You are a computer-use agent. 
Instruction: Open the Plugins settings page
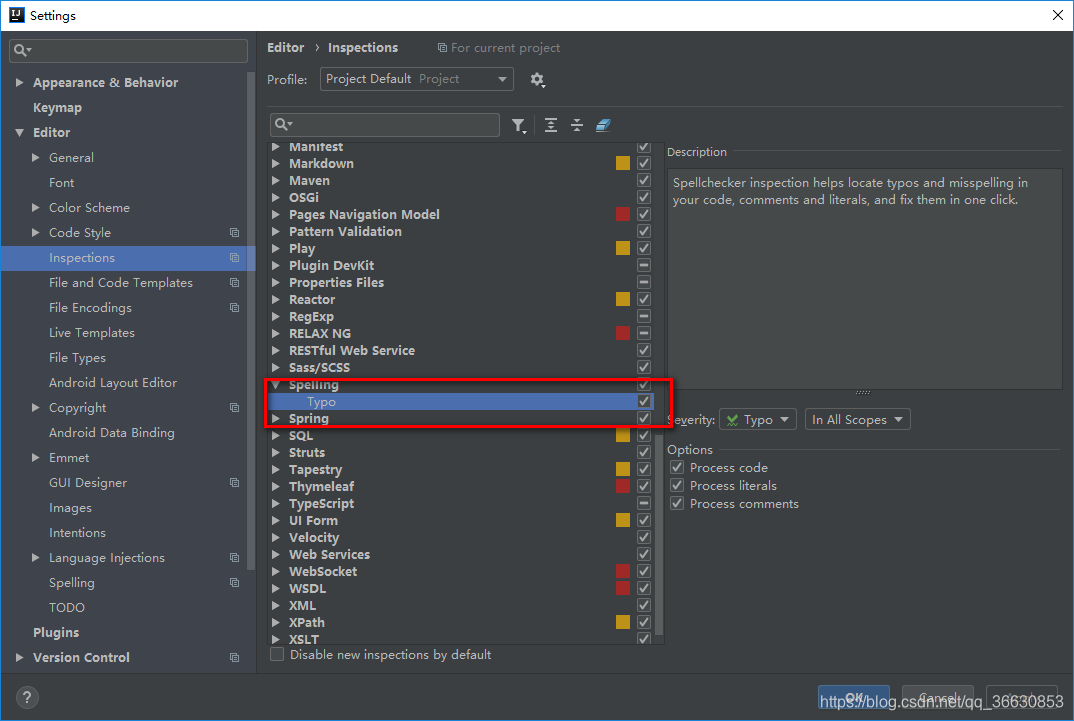pos(56,633)
